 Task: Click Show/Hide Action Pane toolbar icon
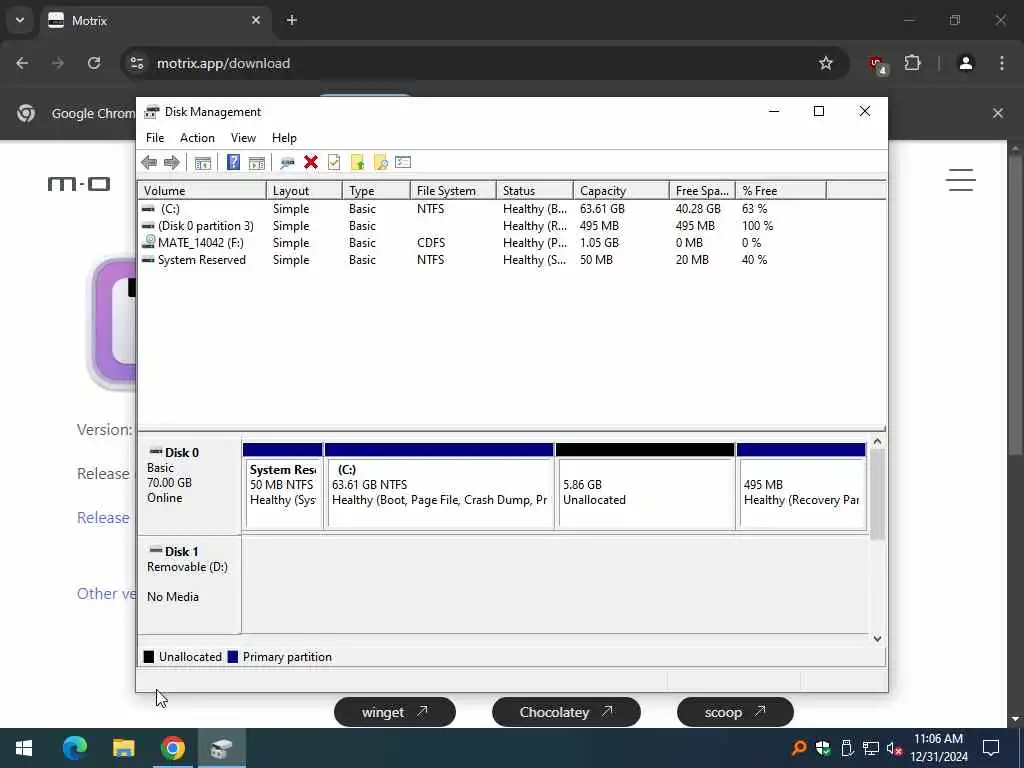[x=257, y=163]
